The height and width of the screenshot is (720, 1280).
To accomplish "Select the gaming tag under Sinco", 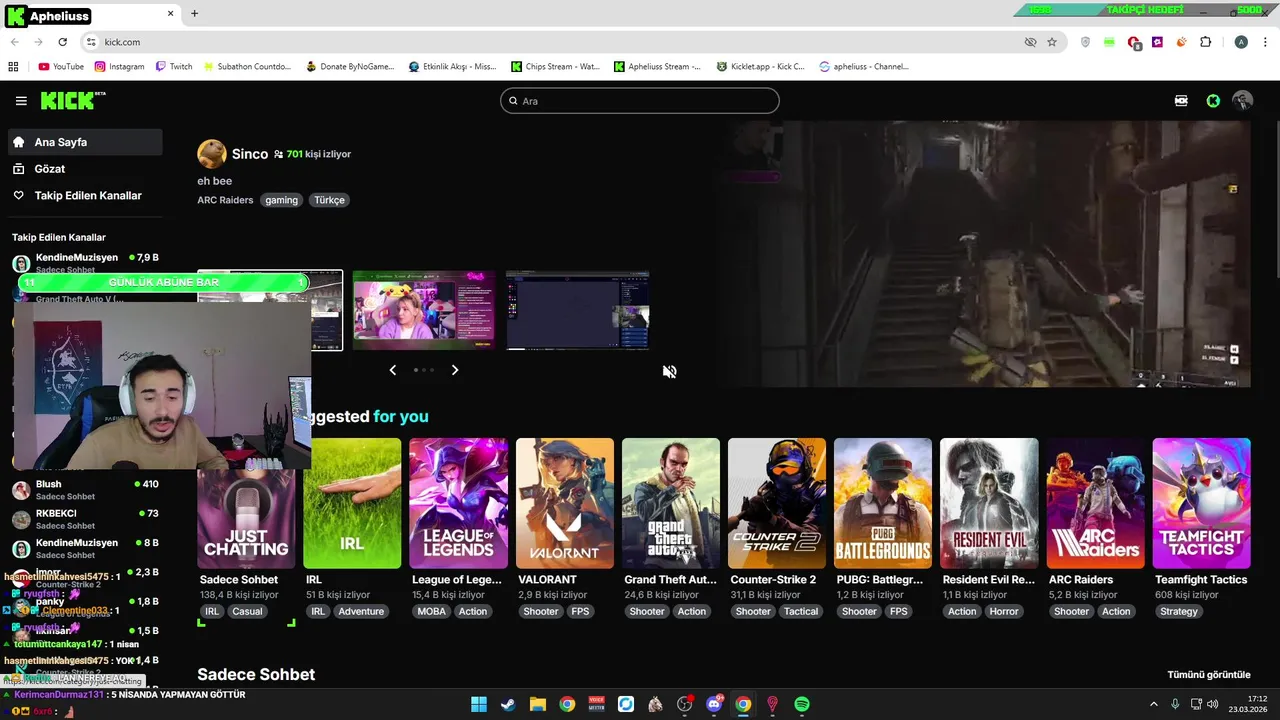I will tap(281, 200).
